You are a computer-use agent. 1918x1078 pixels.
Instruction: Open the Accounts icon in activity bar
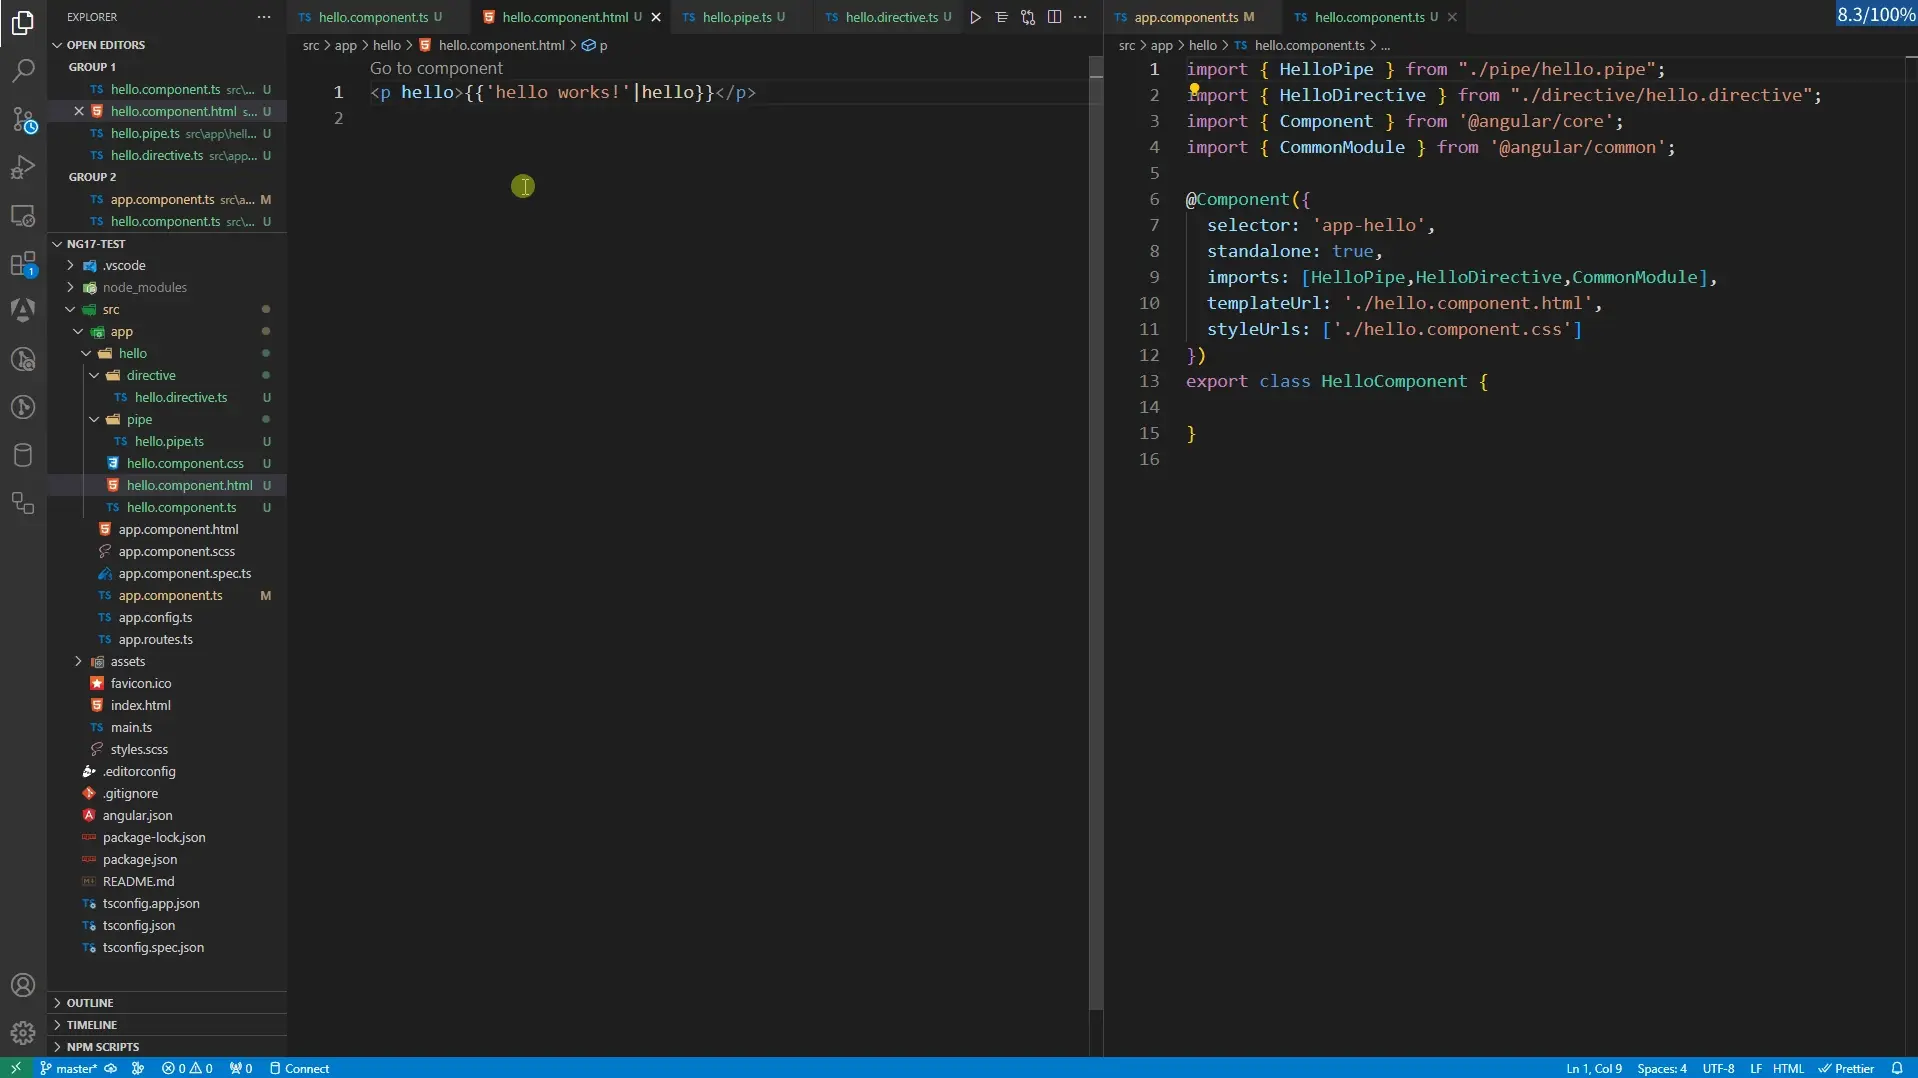23,985
